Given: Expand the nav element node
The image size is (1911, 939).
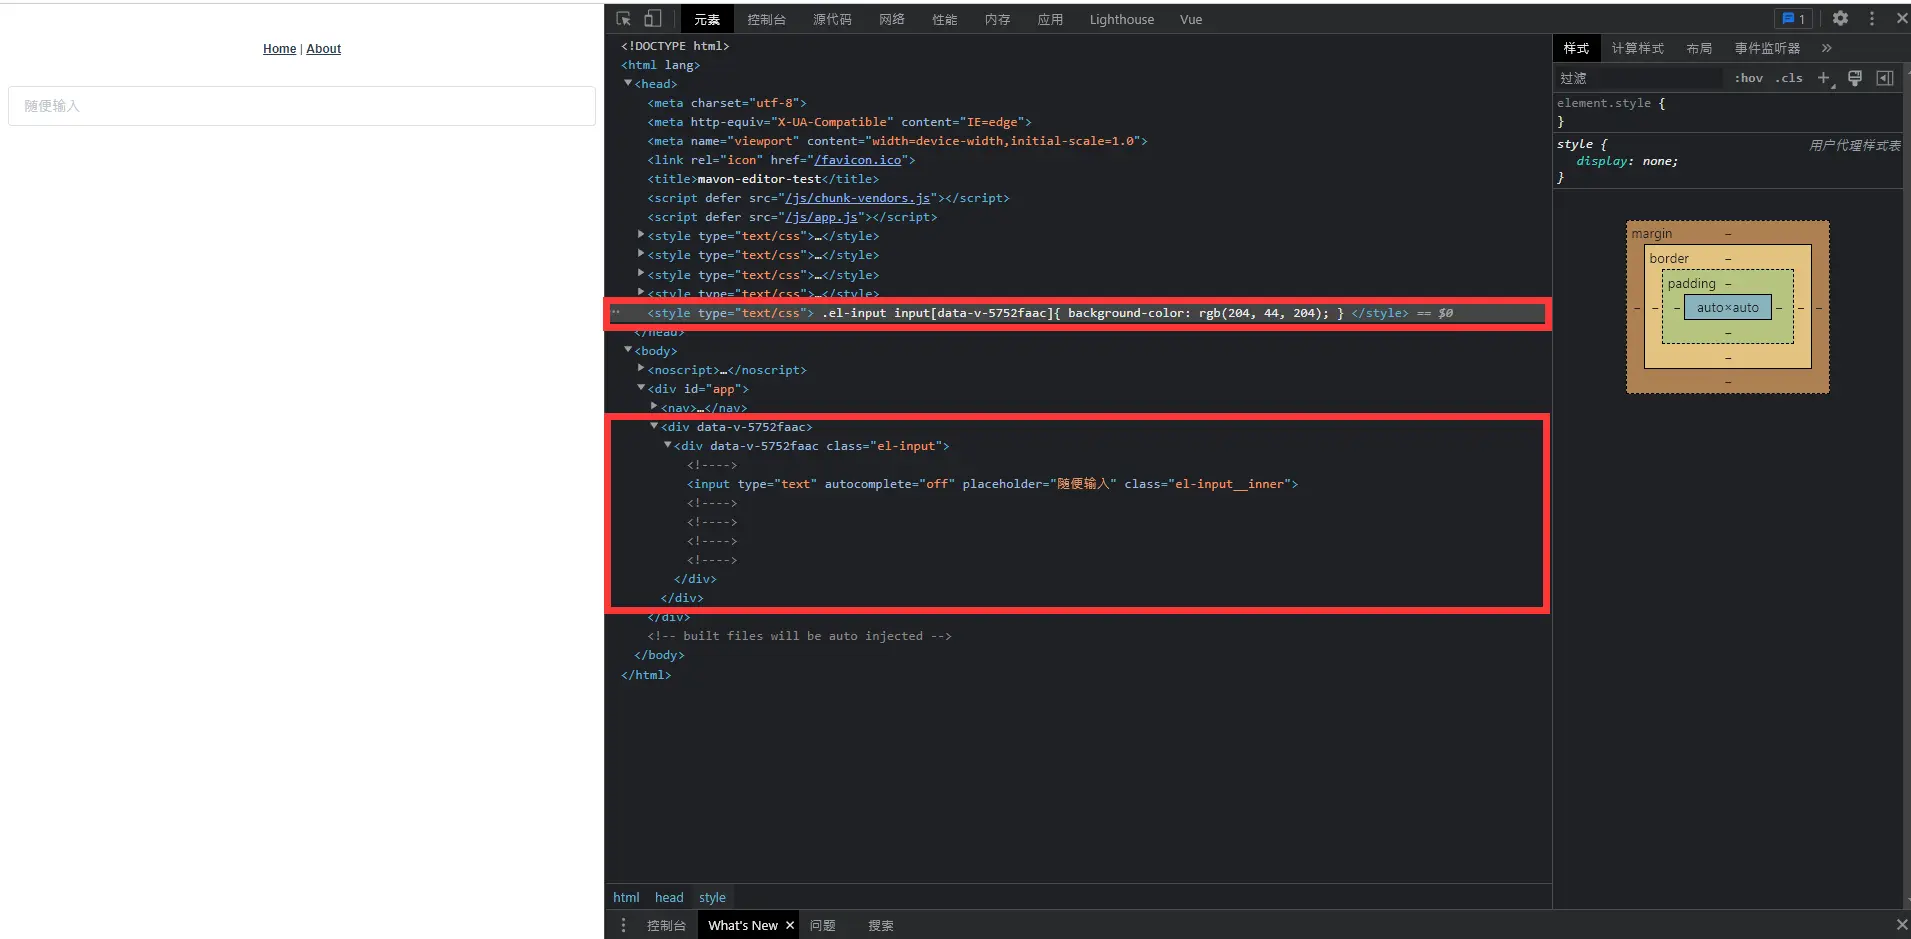Looking at the screenshot, I should tap(654, 407).
